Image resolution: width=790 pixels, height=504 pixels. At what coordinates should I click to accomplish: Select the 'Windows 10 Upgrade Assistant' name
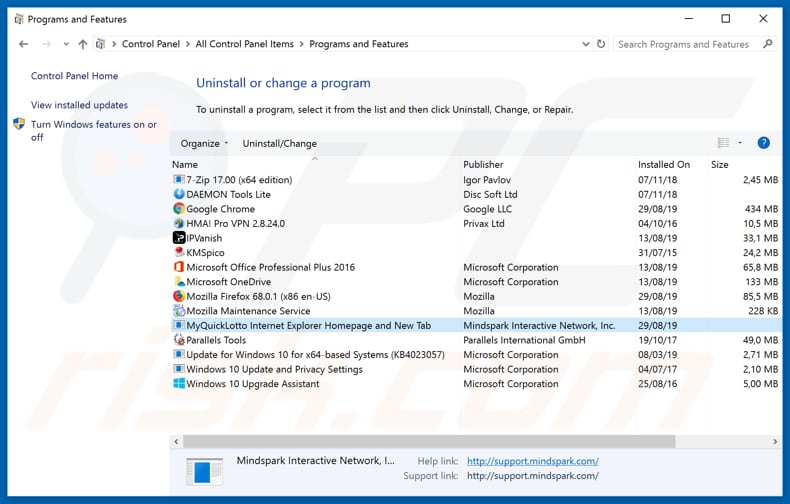(x=253, y=384)
